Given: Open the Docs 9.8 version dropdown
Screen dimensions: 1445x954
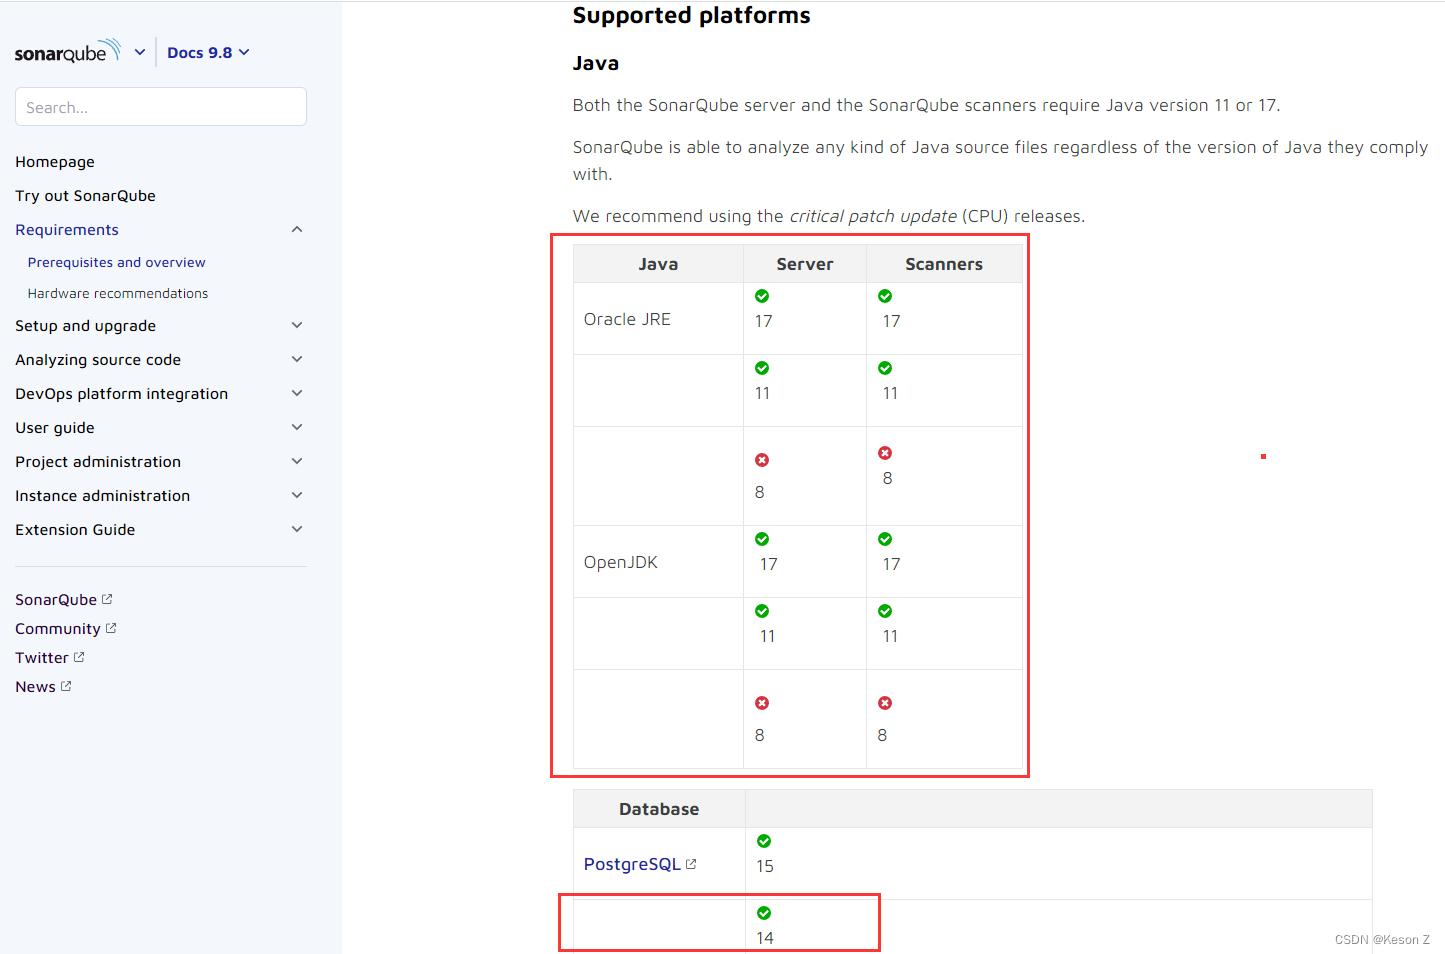Looking at the screenshot, I should coord(208,52).
